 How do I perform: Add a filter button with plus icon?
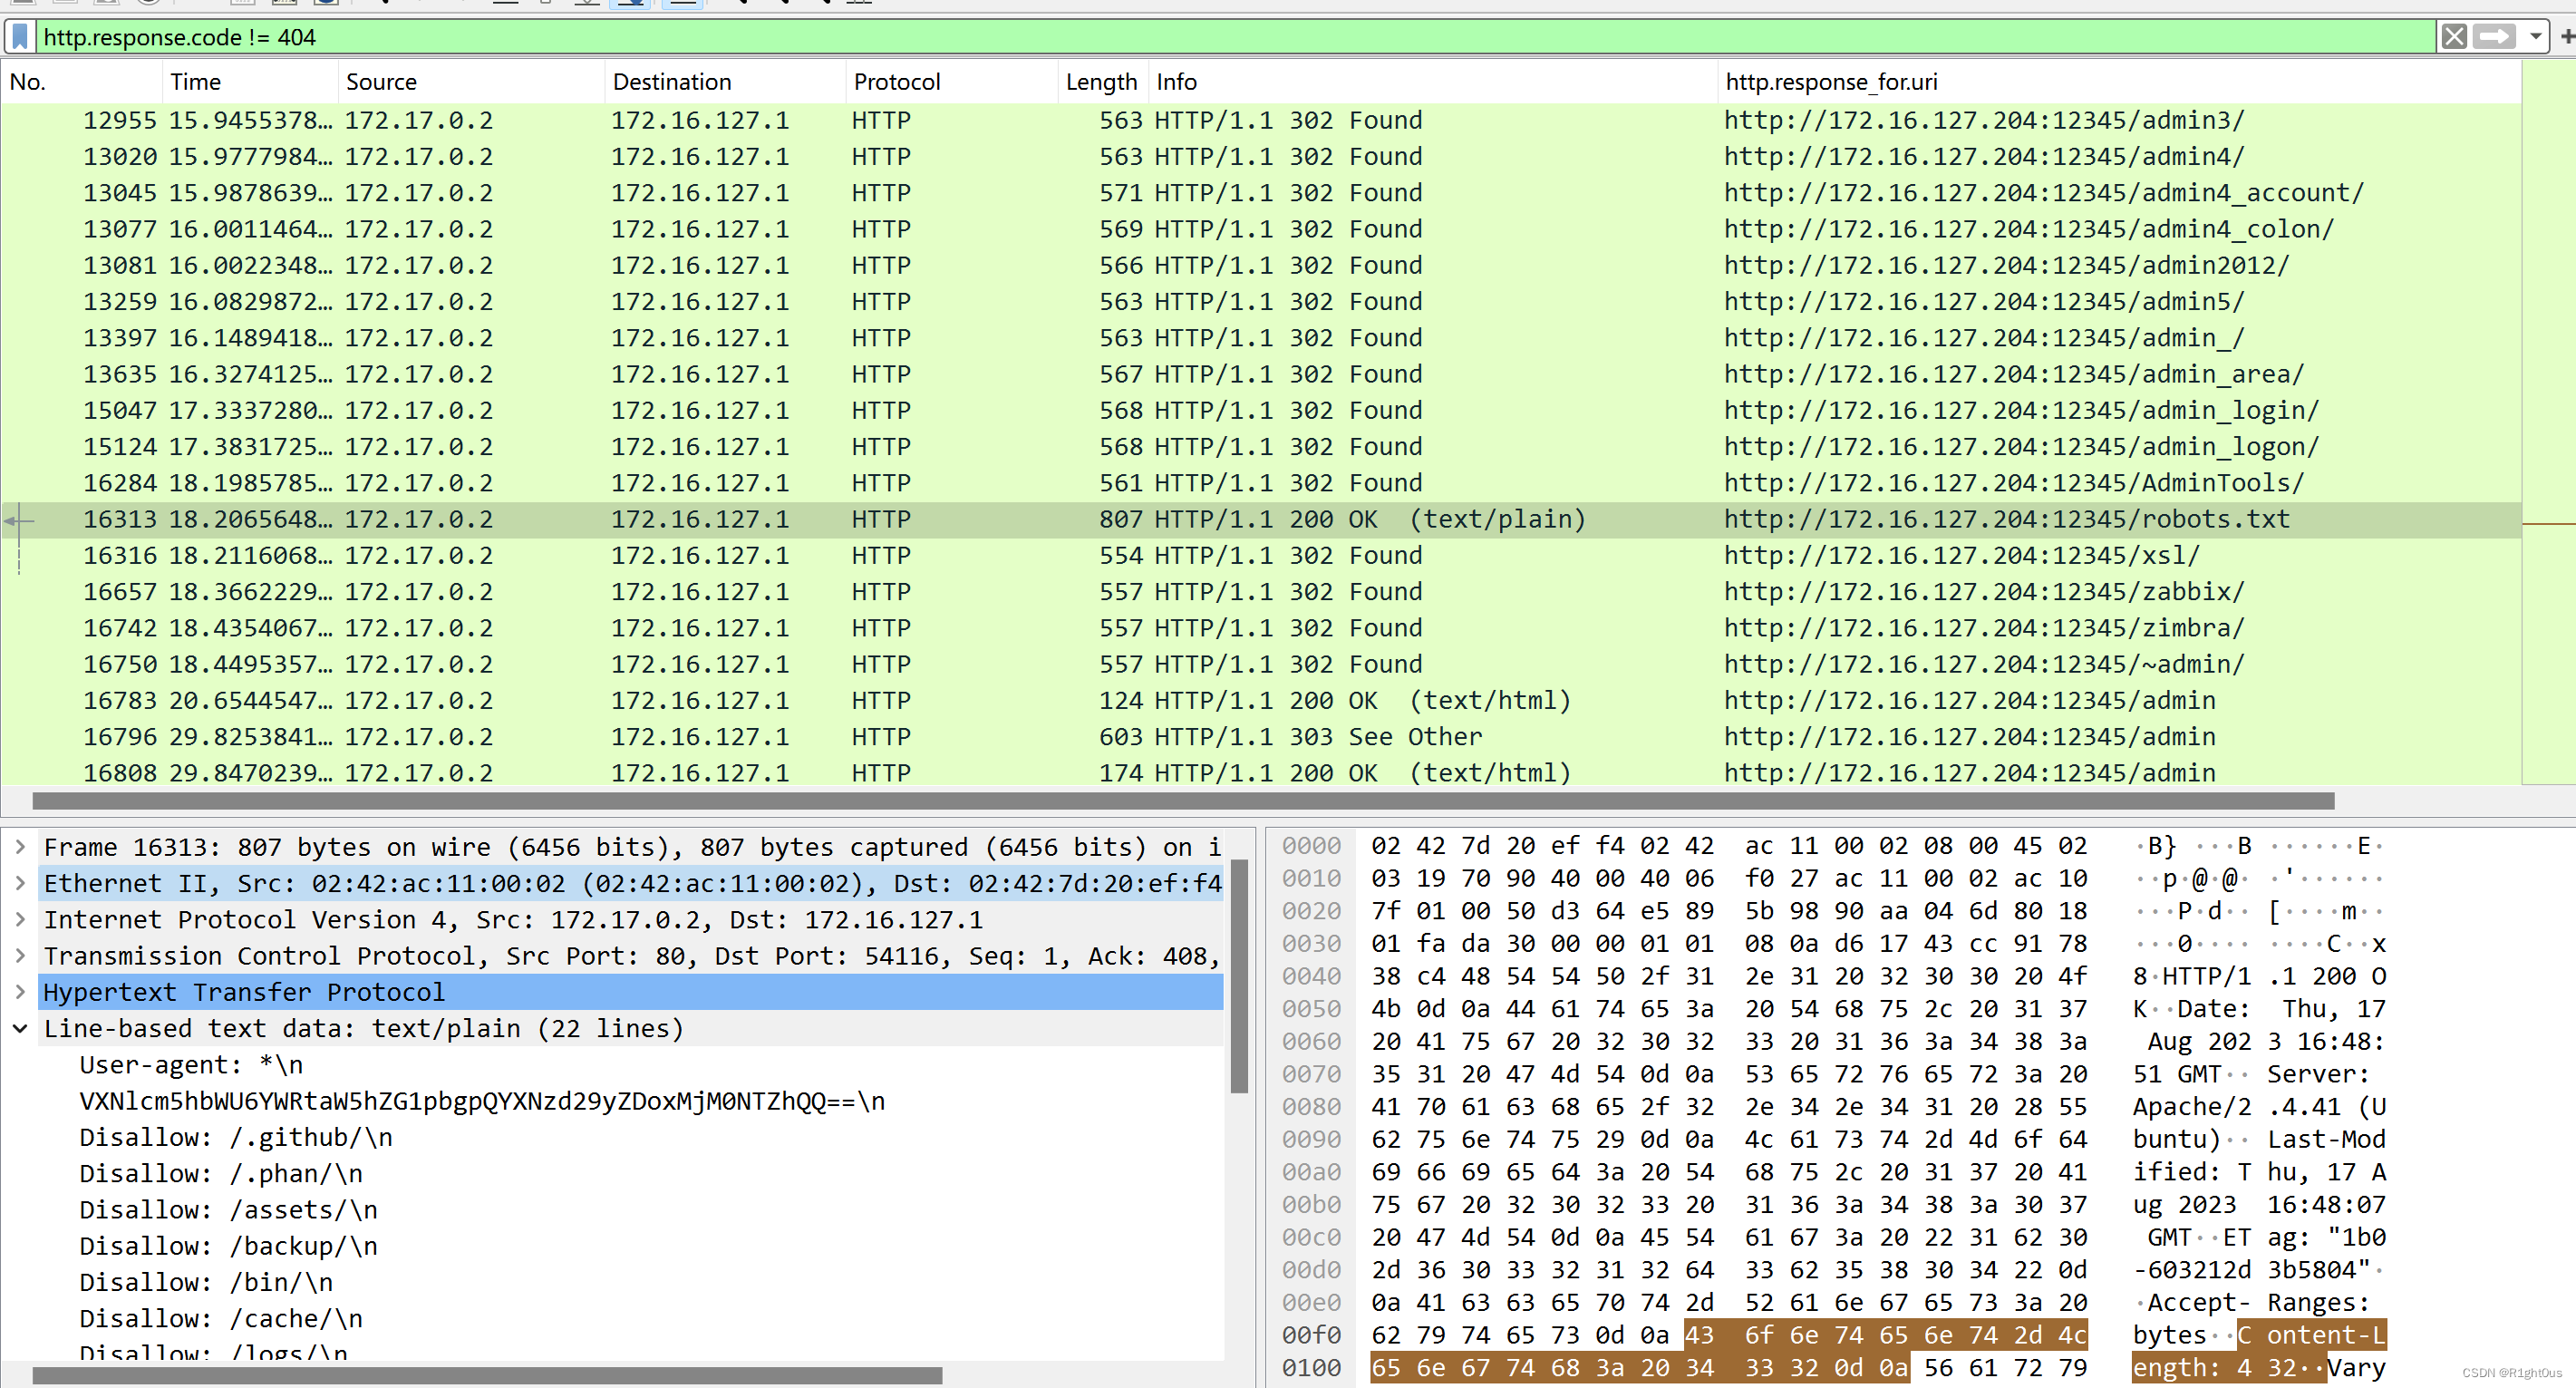click(2566, 37)
